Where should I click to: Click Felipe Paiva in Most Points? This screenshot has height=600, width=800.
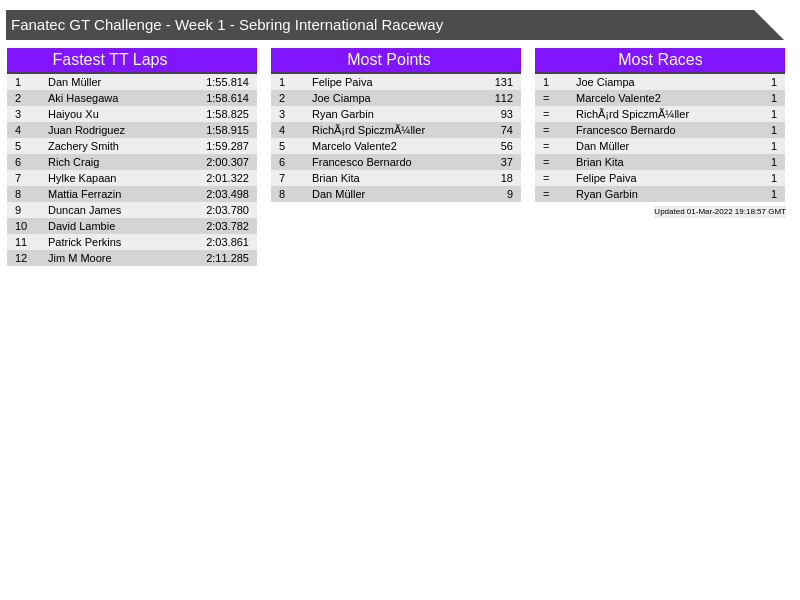tap(342, 82)
